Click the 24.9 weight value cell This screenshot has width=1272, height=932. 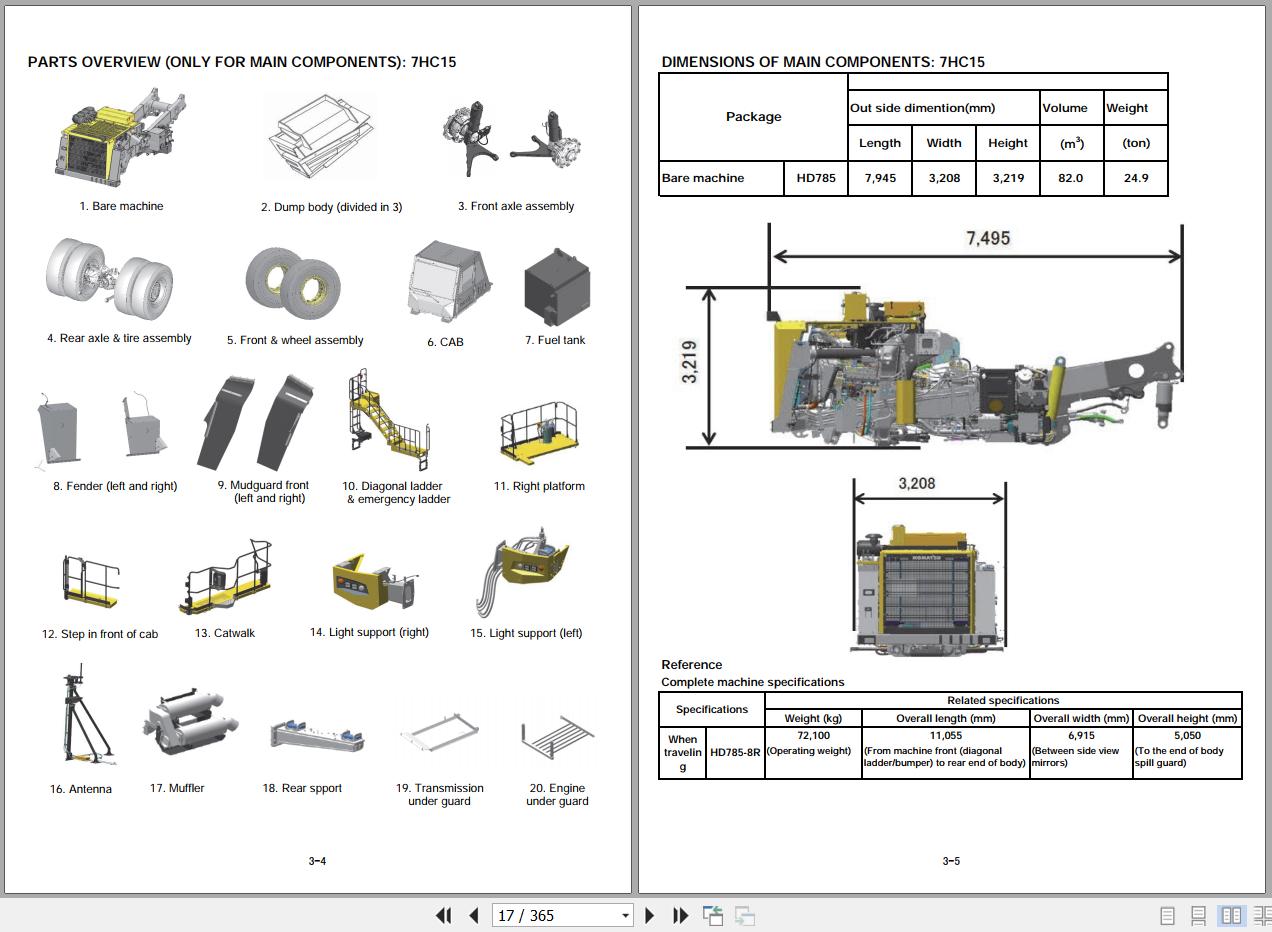pos(1136,178)
